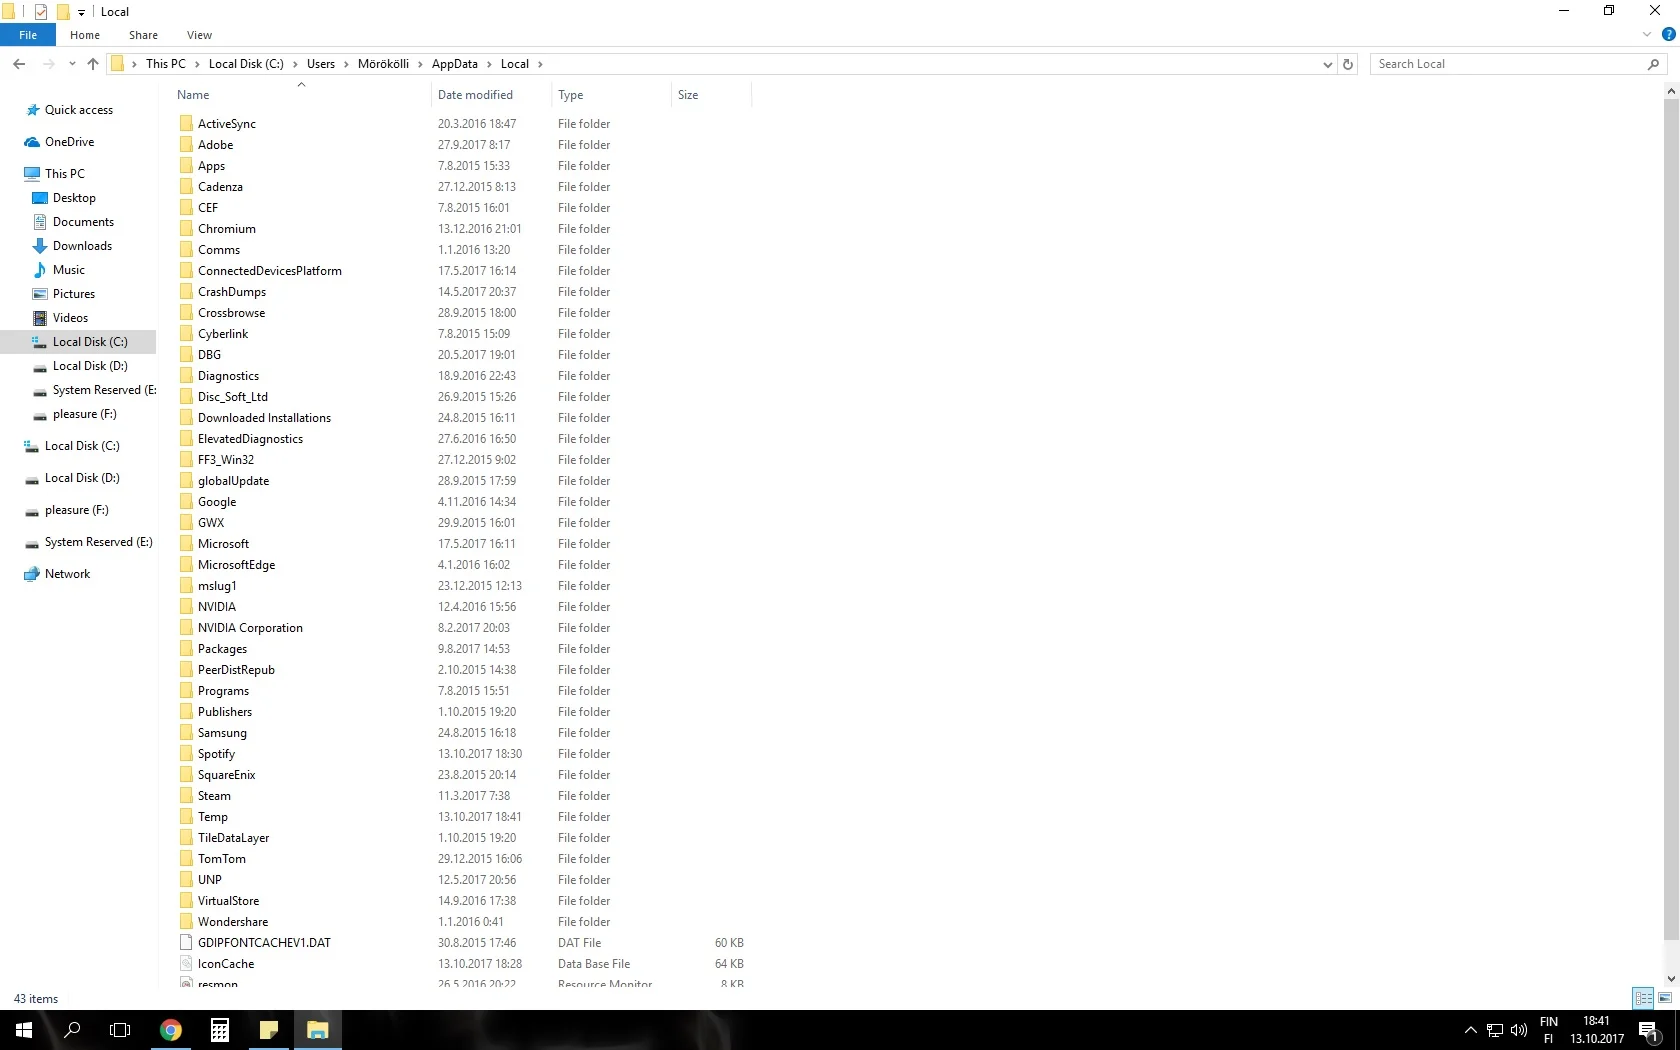Open Google Chrome from the taskbar
This screenshot has height=1050, width=1680.
171,1030
